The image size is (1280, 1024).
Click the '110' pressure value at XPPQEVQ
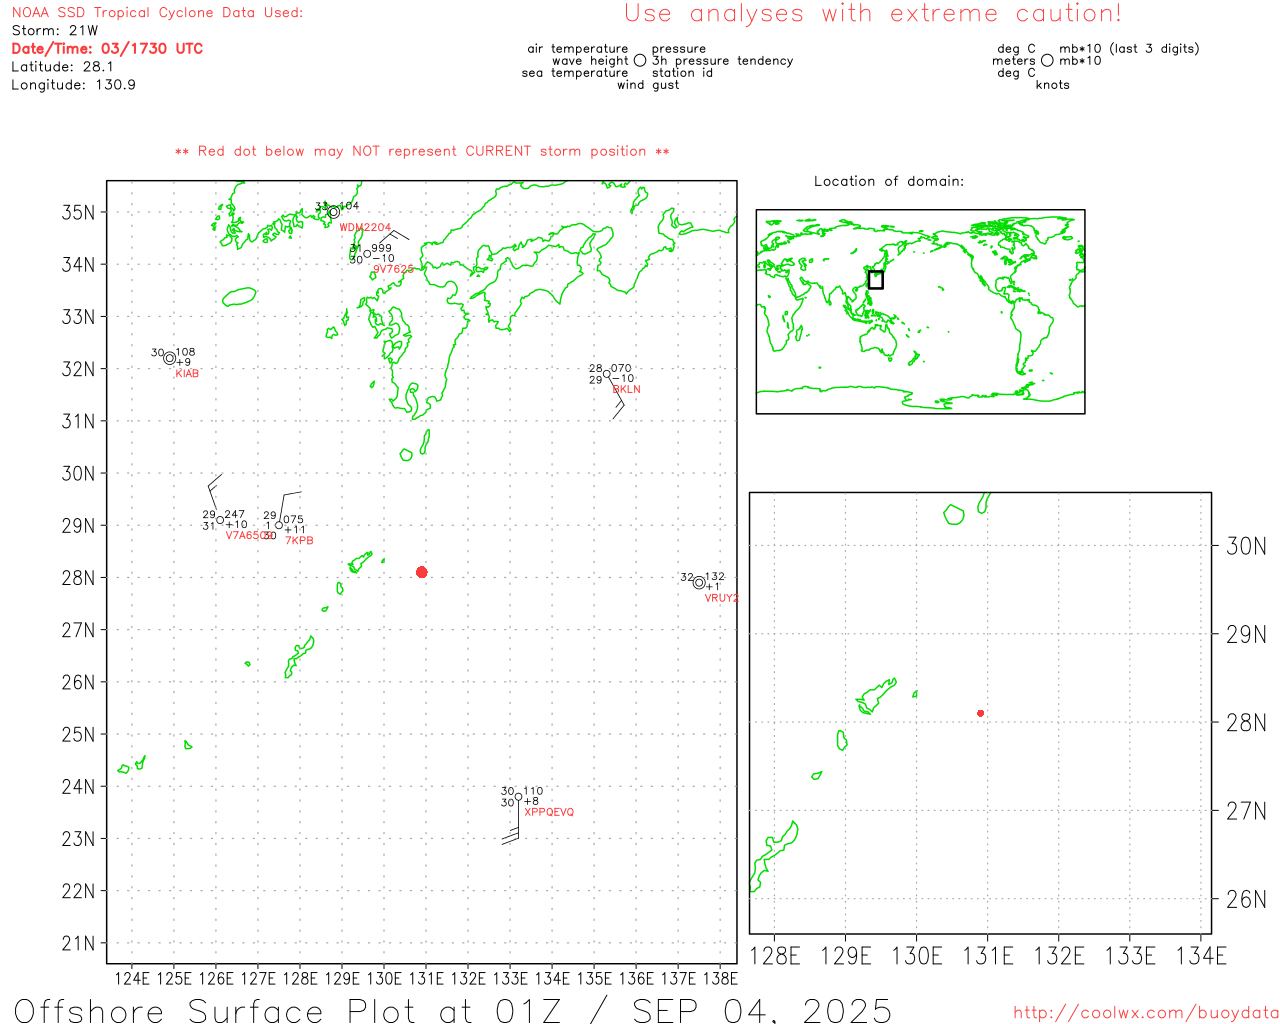534,791
